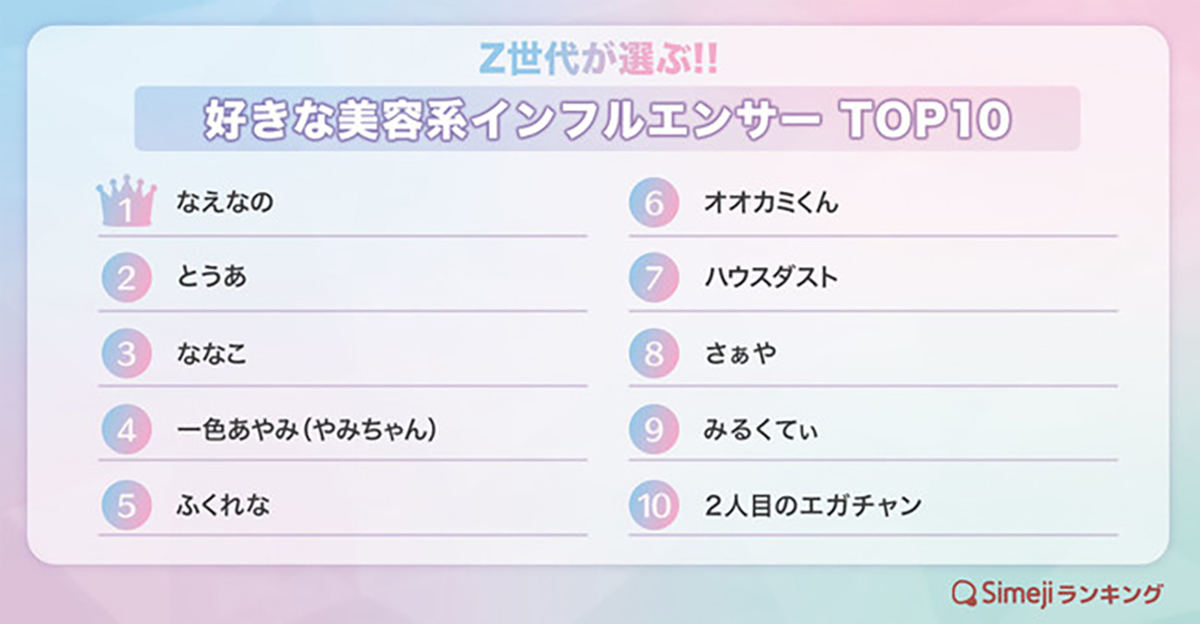Image resolution: width=1200 pixels, height=624 pixels.
Task: Select the name なえなの
Action: coord(224,203)
